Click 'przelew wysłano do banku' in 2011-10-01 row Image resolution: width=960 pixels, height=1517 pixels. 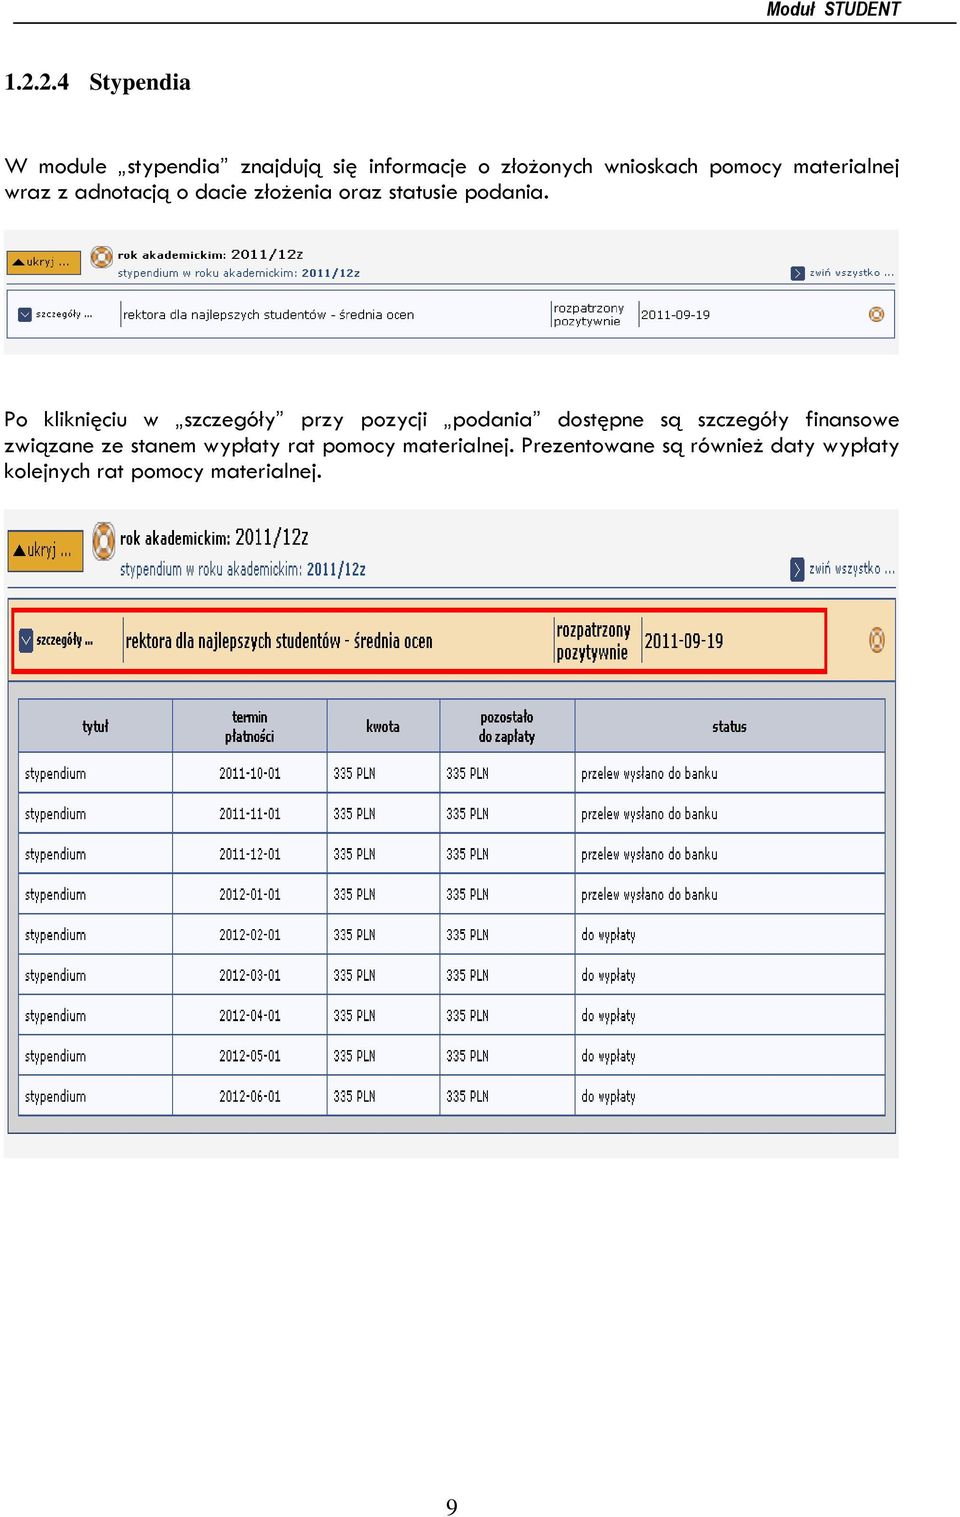[x=650, y=773]
